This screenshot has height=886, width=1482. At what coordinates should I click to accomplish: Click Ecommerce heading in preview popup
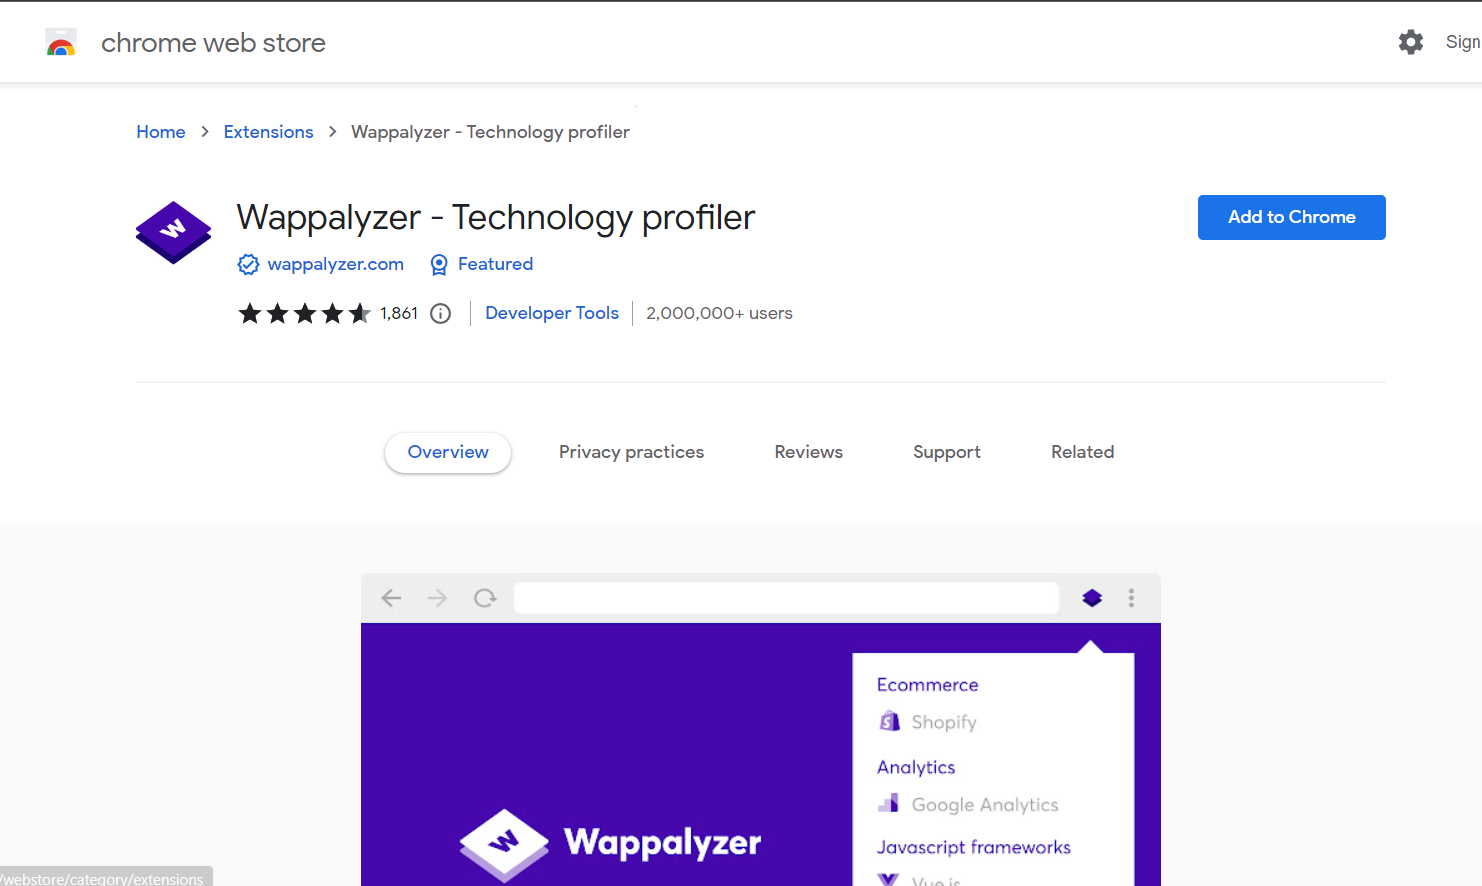point(927,685)
